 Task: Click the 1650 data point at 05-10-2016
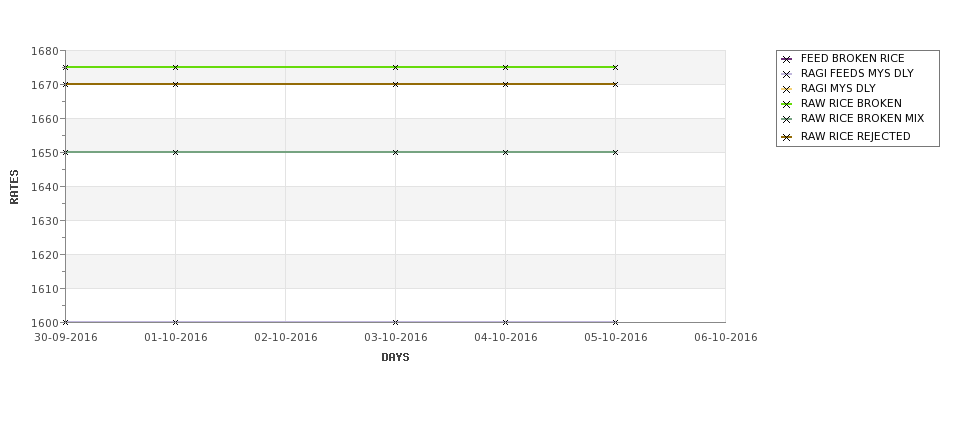coord(615,152)
